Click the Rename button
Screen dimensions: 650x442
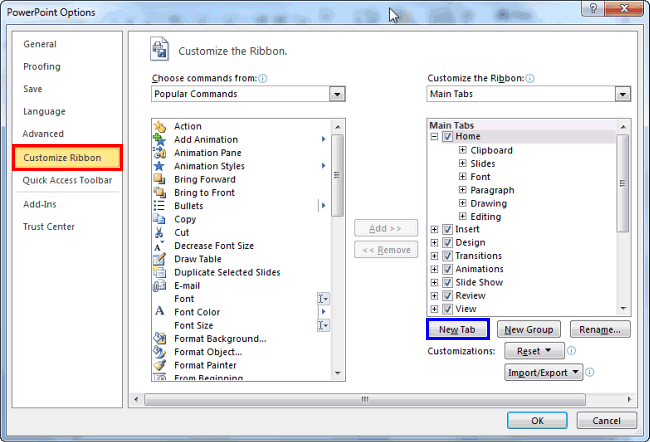(600, 330)
